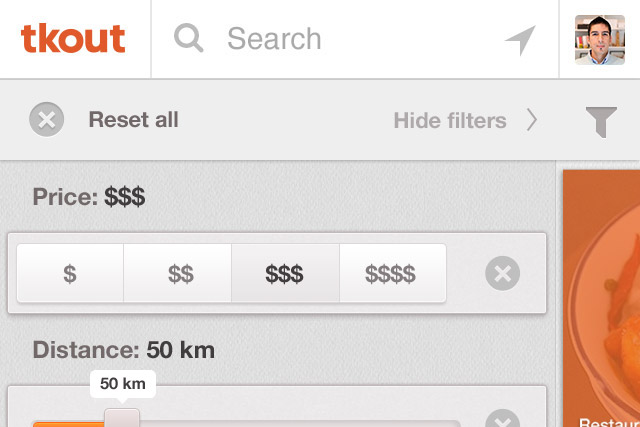Collapse filters using the chevron arrow
This screenshot has height=427, width=640.
click(531, 120)
